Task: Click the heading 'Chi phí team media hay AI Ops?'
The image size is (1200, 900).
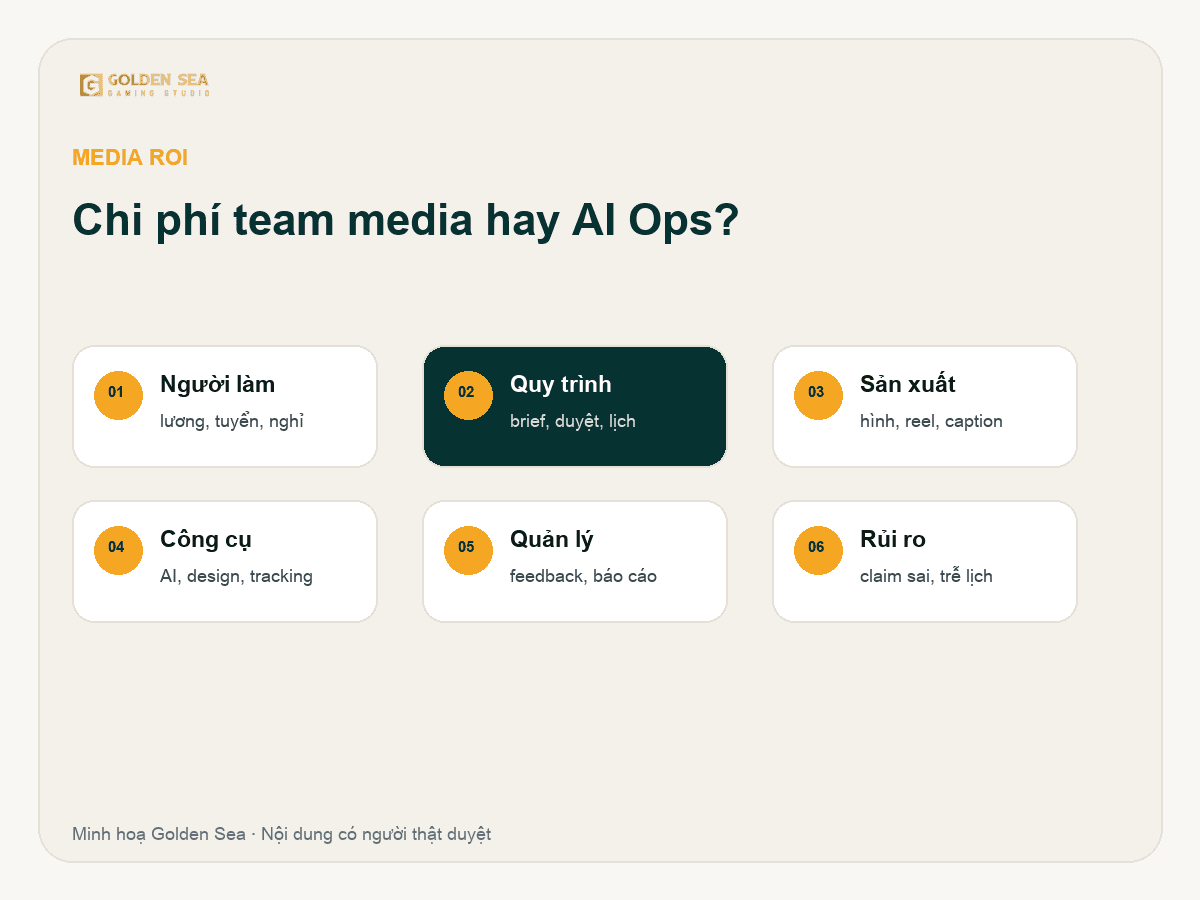Action: pyautogui.click(x=405, y=220)
